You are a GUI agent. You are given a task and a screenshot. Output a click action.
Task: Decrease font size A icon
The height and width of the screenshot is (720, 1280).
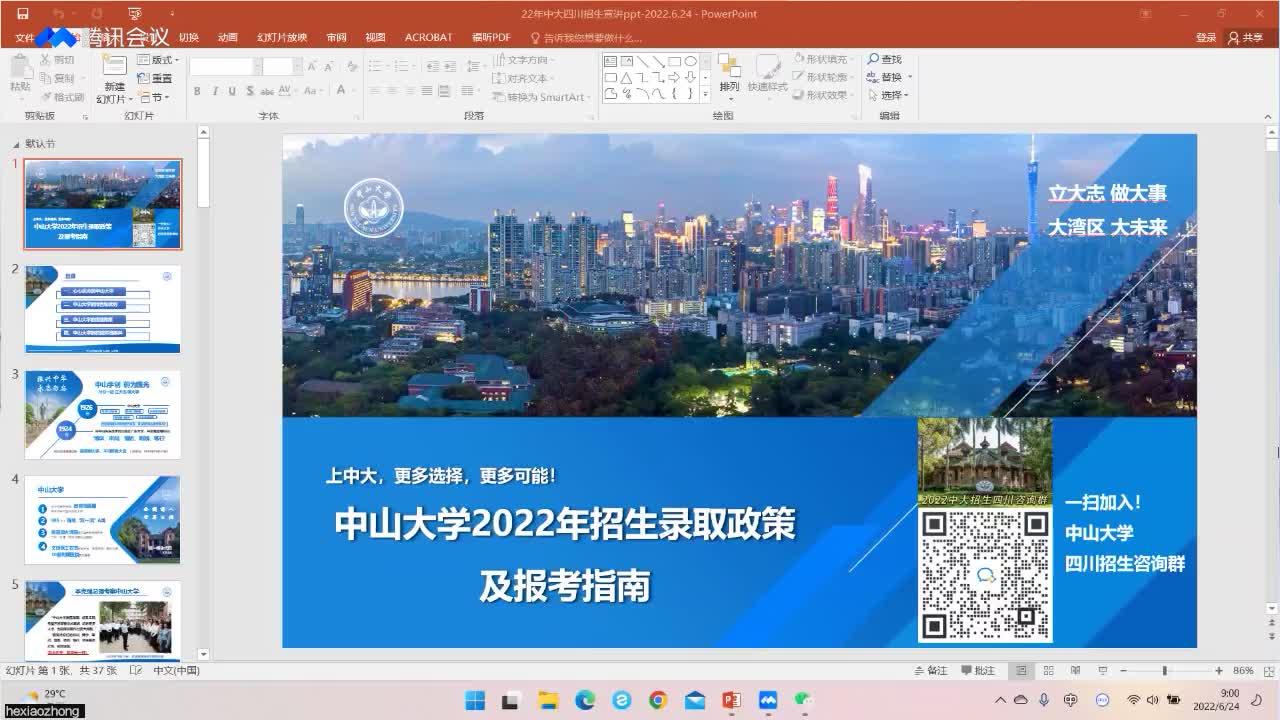[328, 65]
